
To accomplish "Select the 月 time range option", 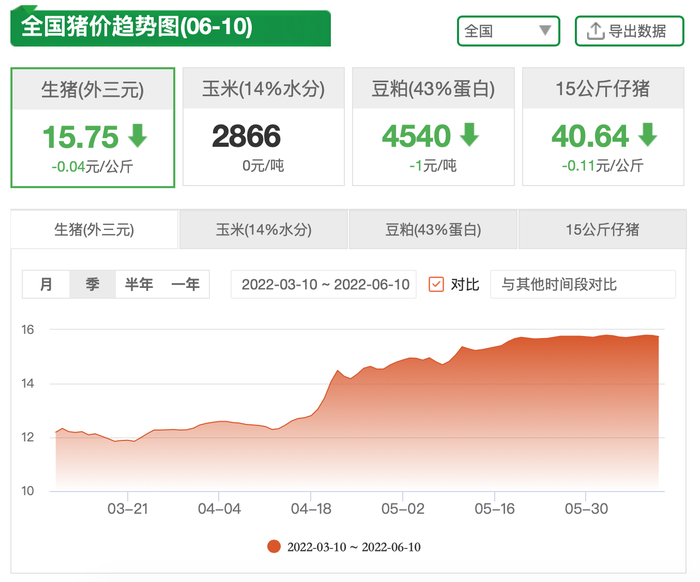I will click(46, 284).
